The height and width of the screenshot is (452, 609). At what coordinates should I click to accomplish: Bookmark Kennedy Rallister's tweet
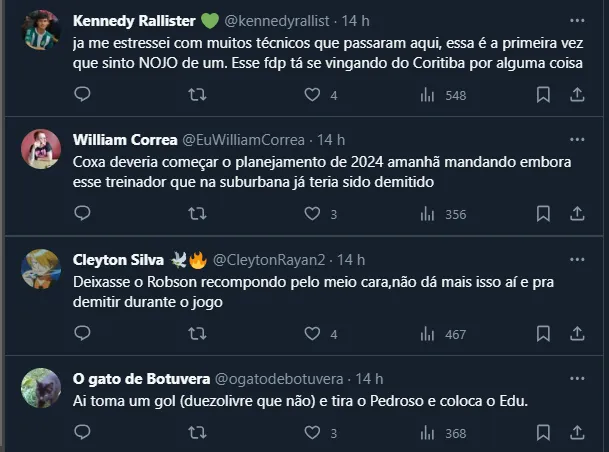pos(543,95)
